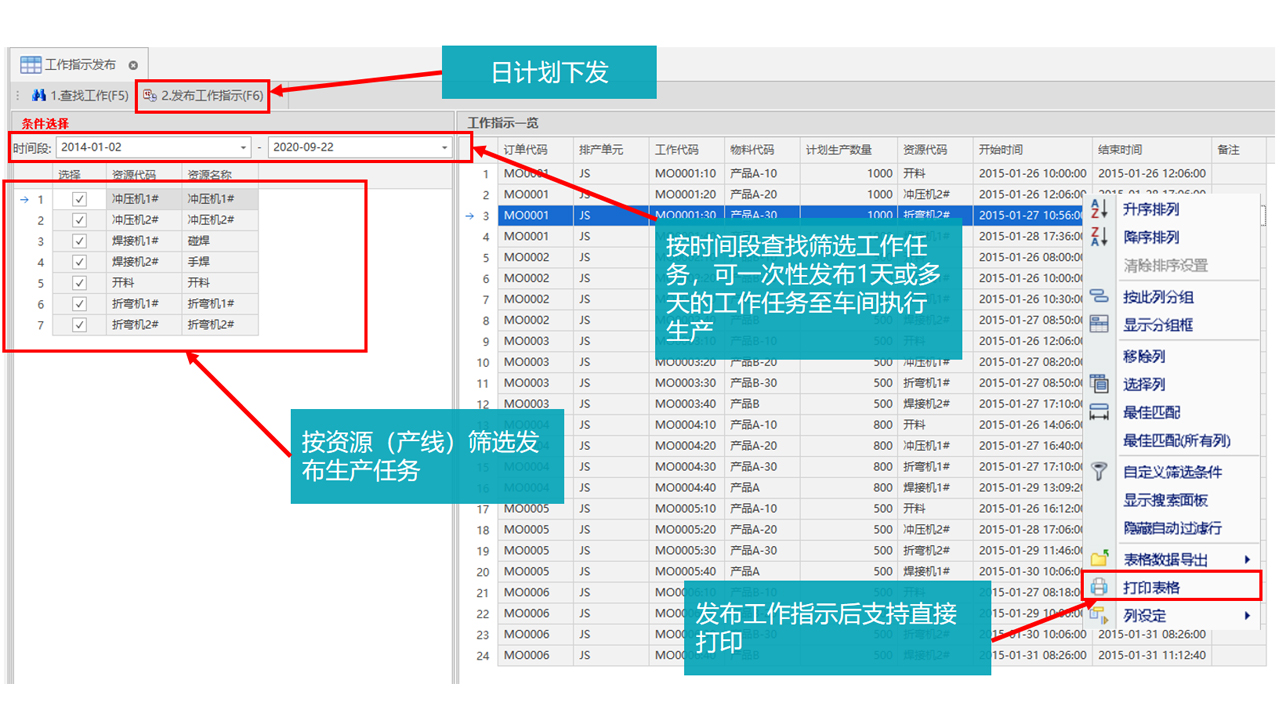This screenshot has height=728, width=1280.
Task: Open the end date 2020-09-22 dropdown
Action: pyautogui.click(x=445, y=148)
